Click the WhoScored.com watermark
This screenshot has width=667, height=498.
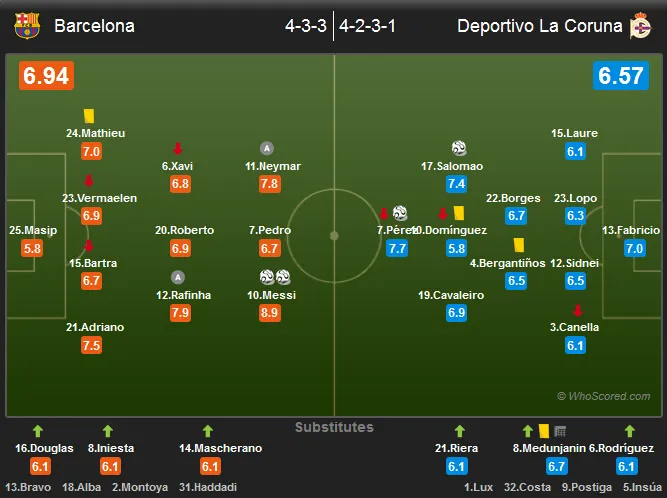tap(604, 396)
